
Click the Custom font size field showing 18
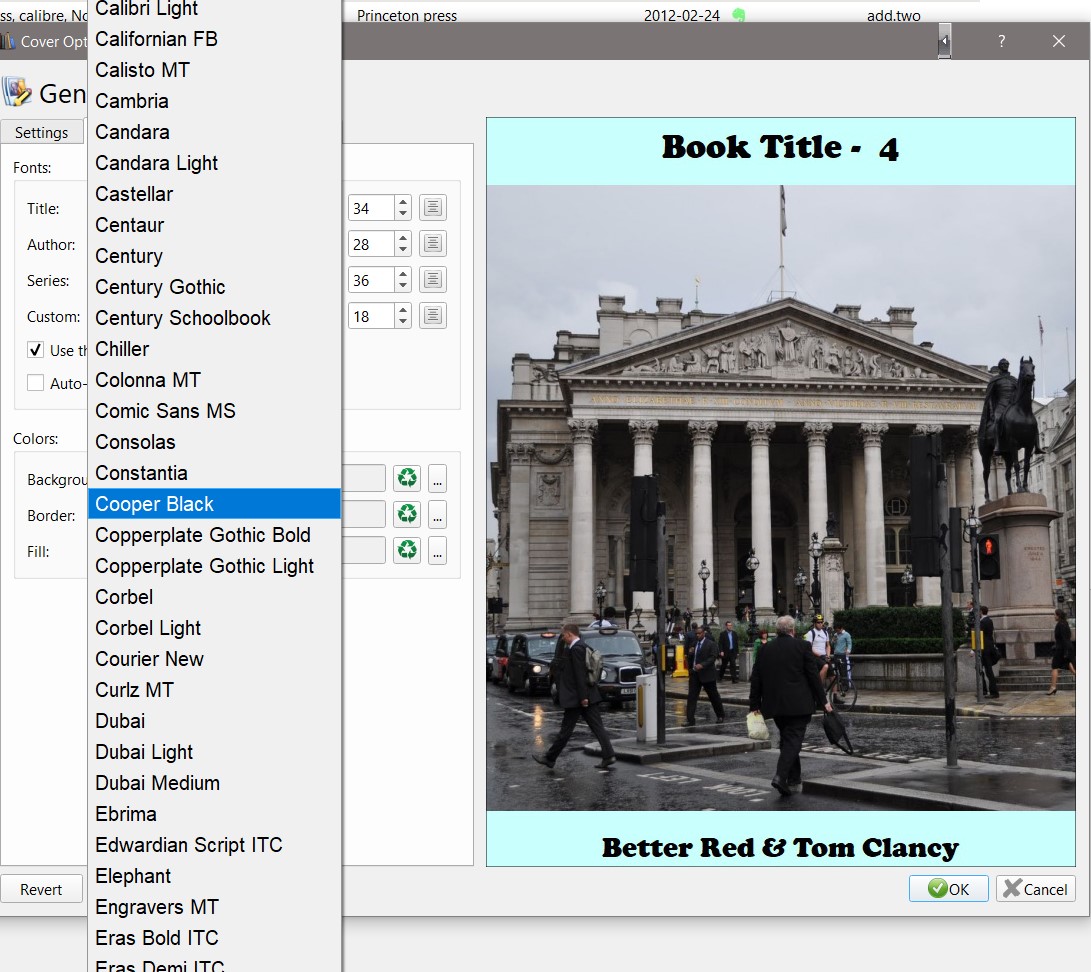(x=372, y=317)
